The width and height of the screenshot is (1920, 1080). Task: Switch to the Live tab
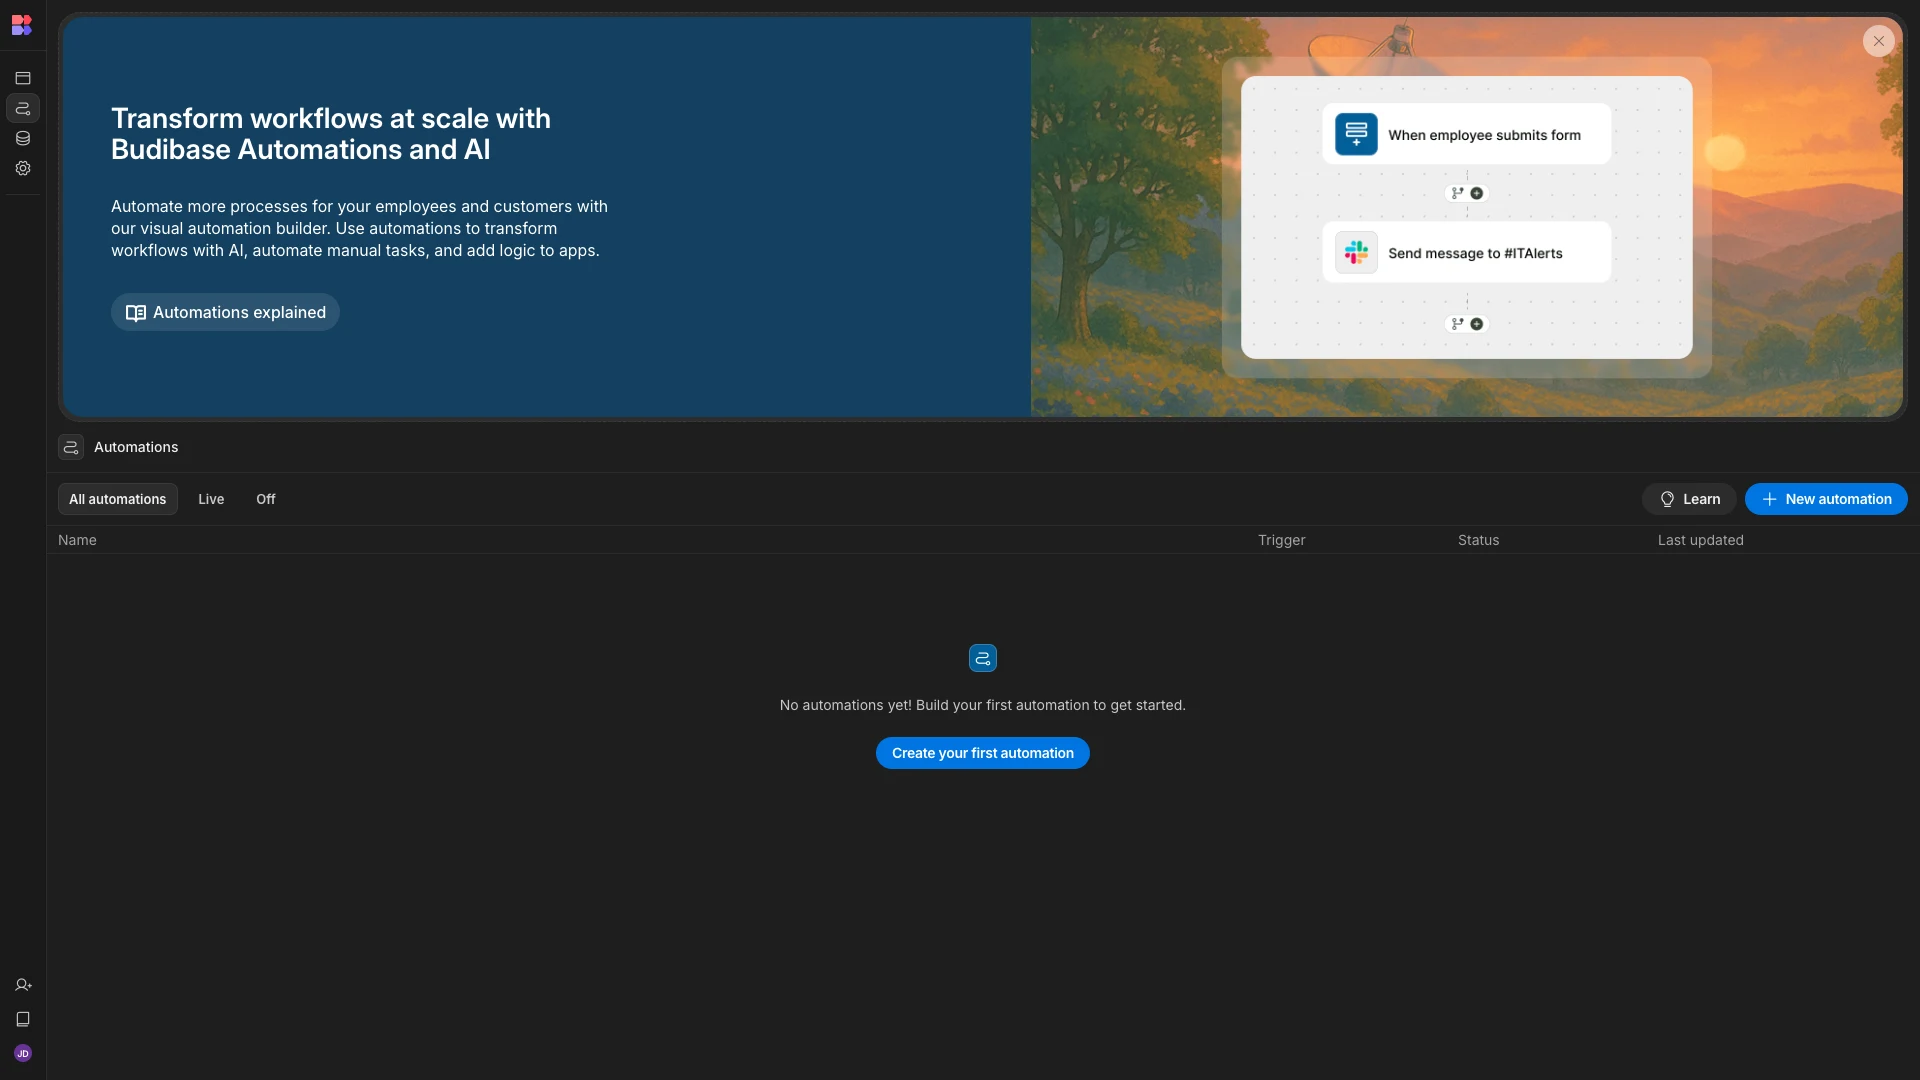tap(211, 499)
